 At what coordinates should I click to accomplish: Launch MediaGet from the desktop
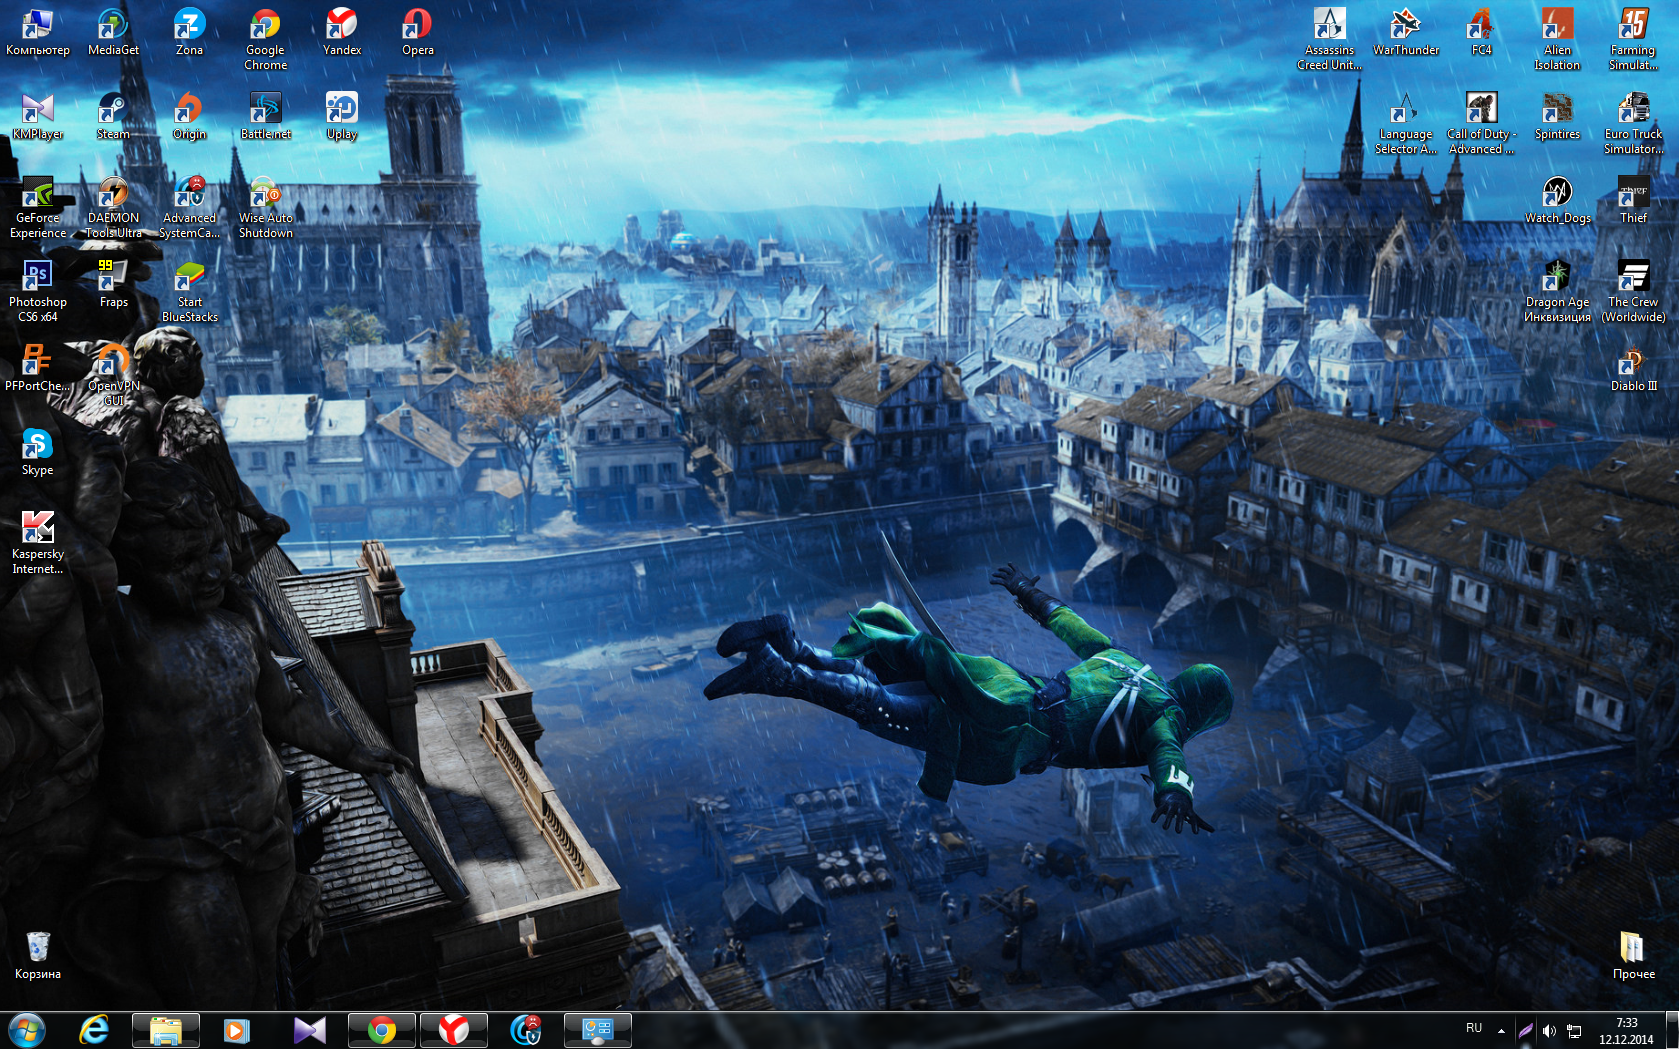[x=113, y=32]
